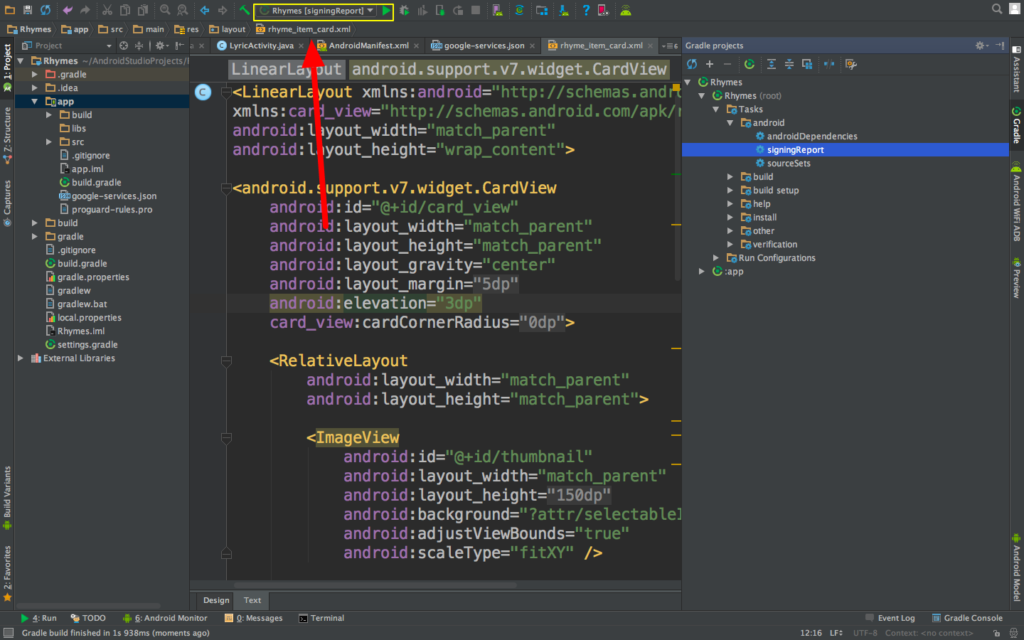Click the Debug bug icon in toolbar
This screenshot has height=640, width=1024.
pos(404,10)
